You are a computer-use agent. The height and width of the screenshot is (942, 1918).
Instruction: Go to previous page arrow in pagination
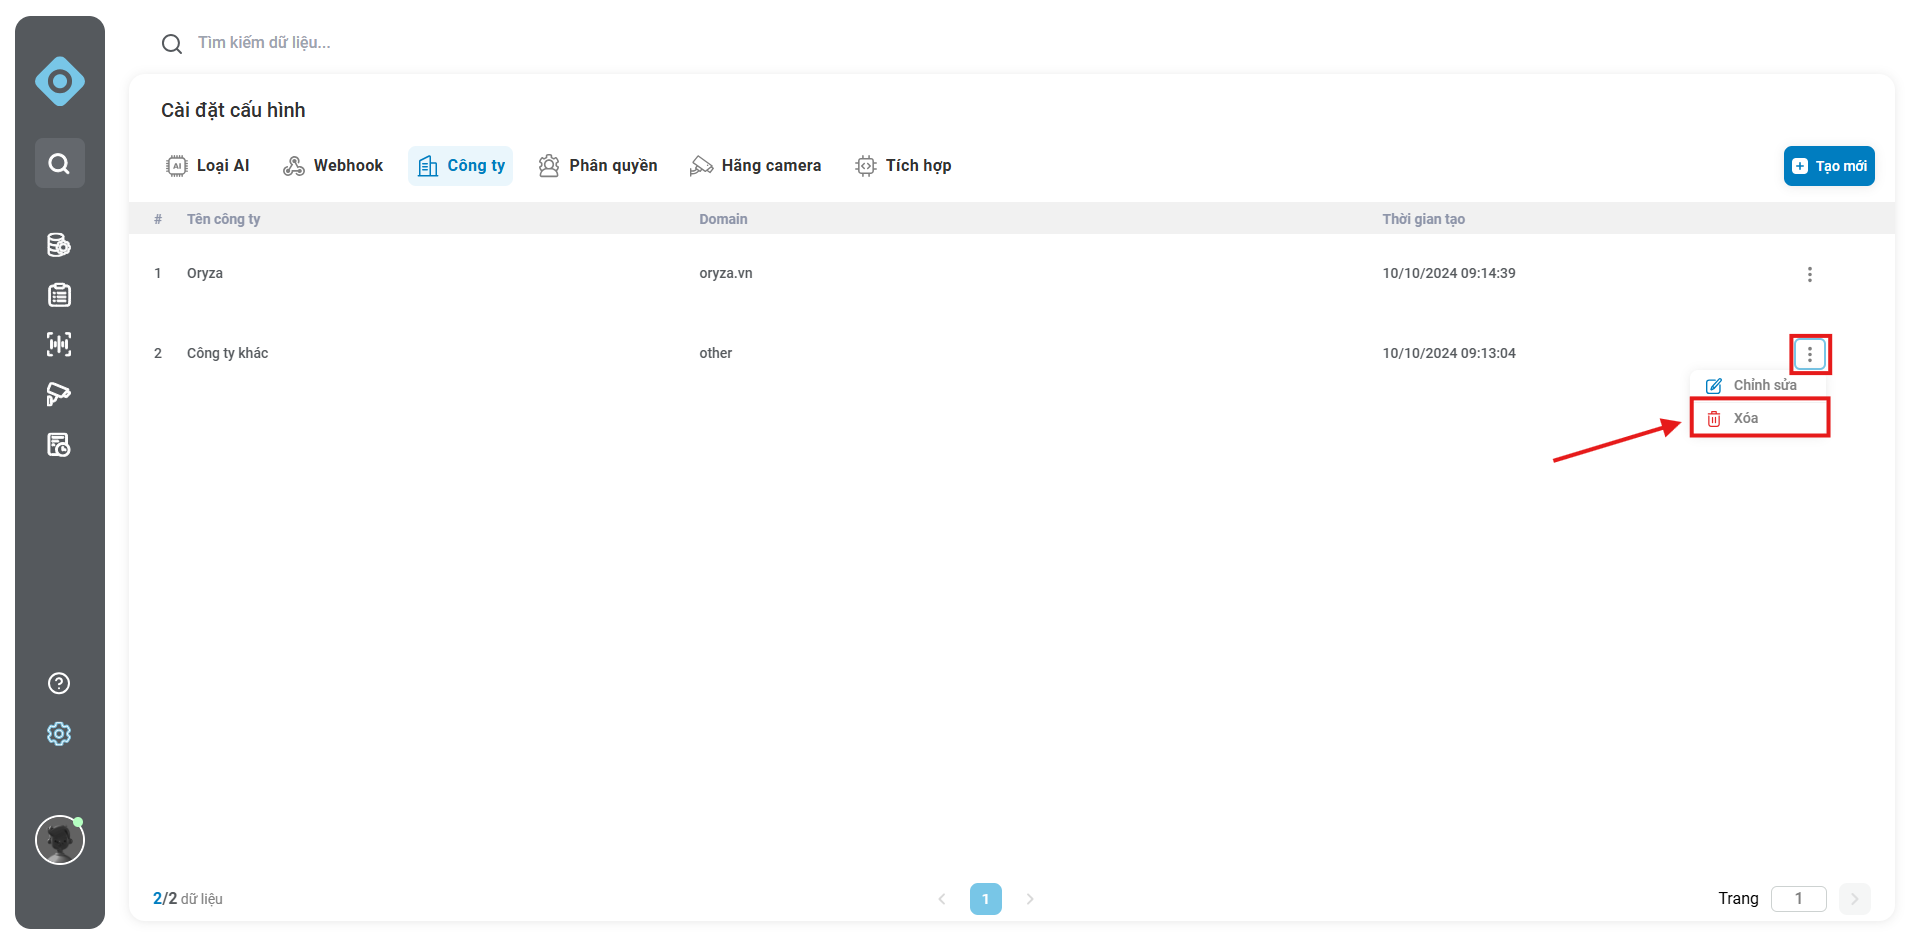pos(942,899)
